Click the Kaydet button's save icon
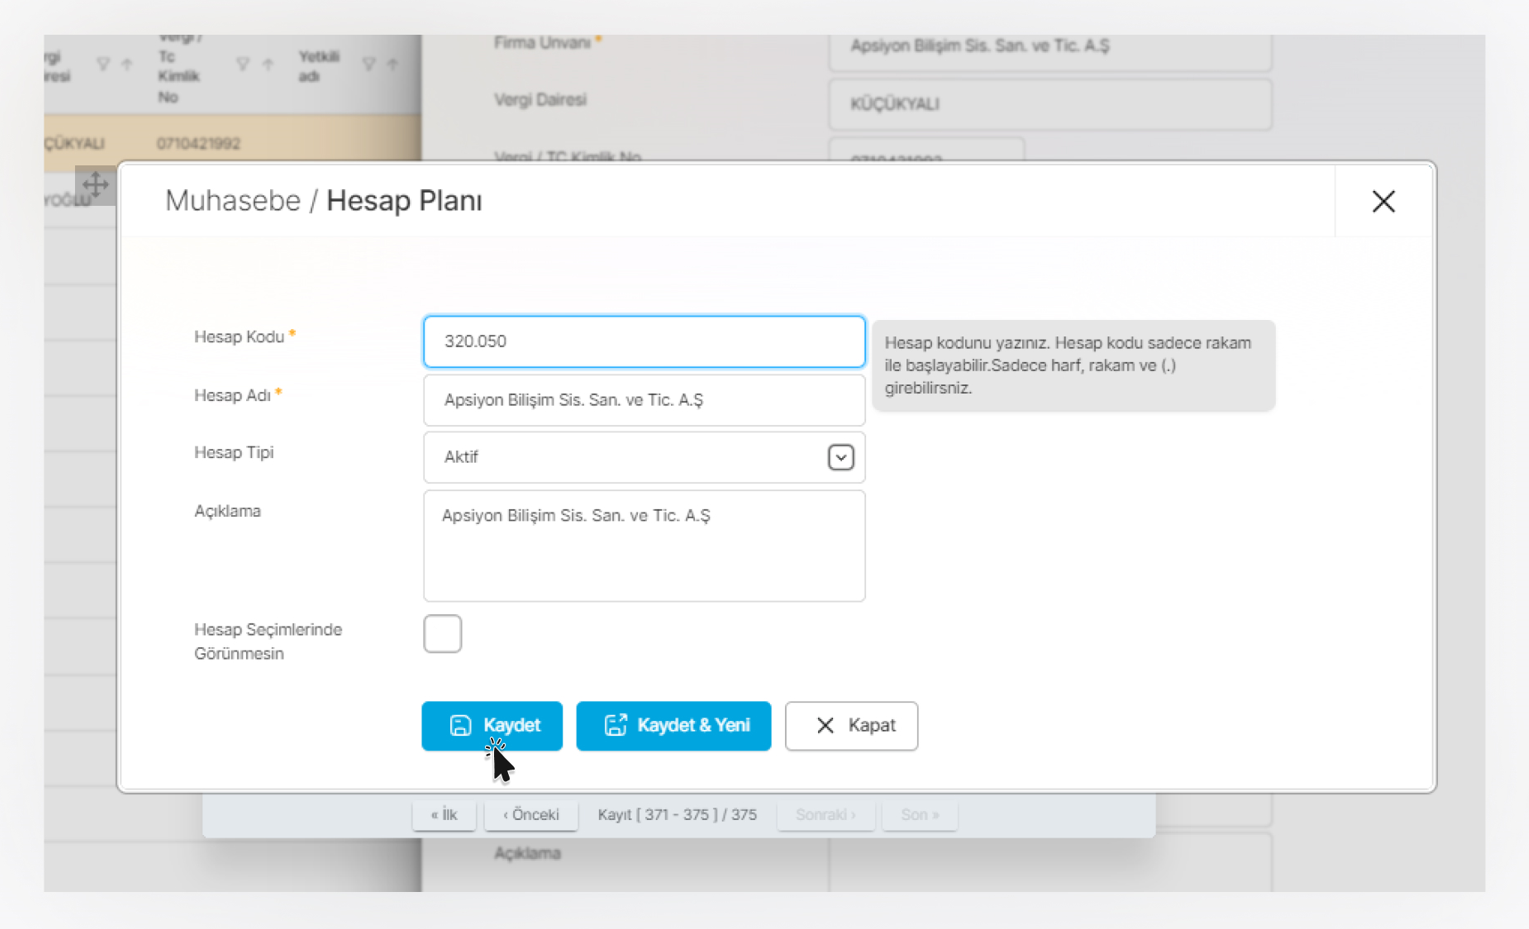The image size is (1529, 929). (460, 725)
